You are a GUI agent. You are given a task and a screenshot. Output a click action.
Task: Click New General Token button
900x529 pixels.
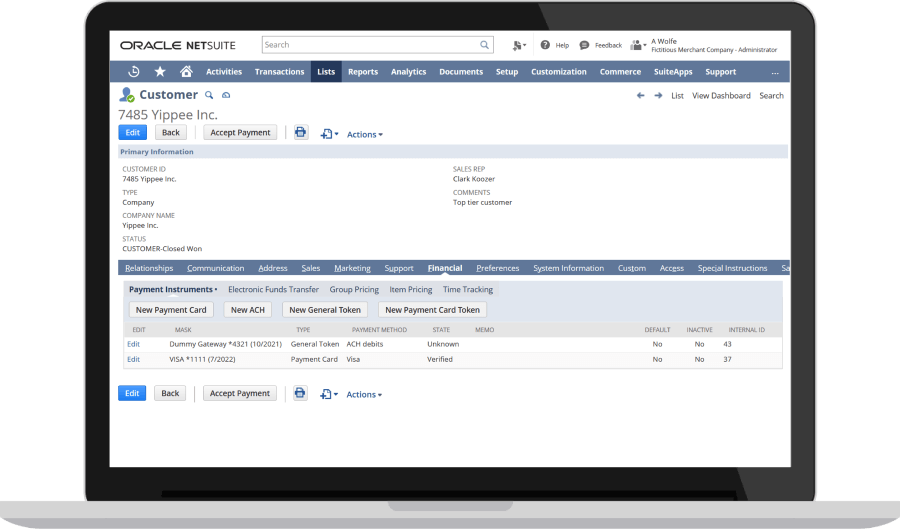click(325, 310)
